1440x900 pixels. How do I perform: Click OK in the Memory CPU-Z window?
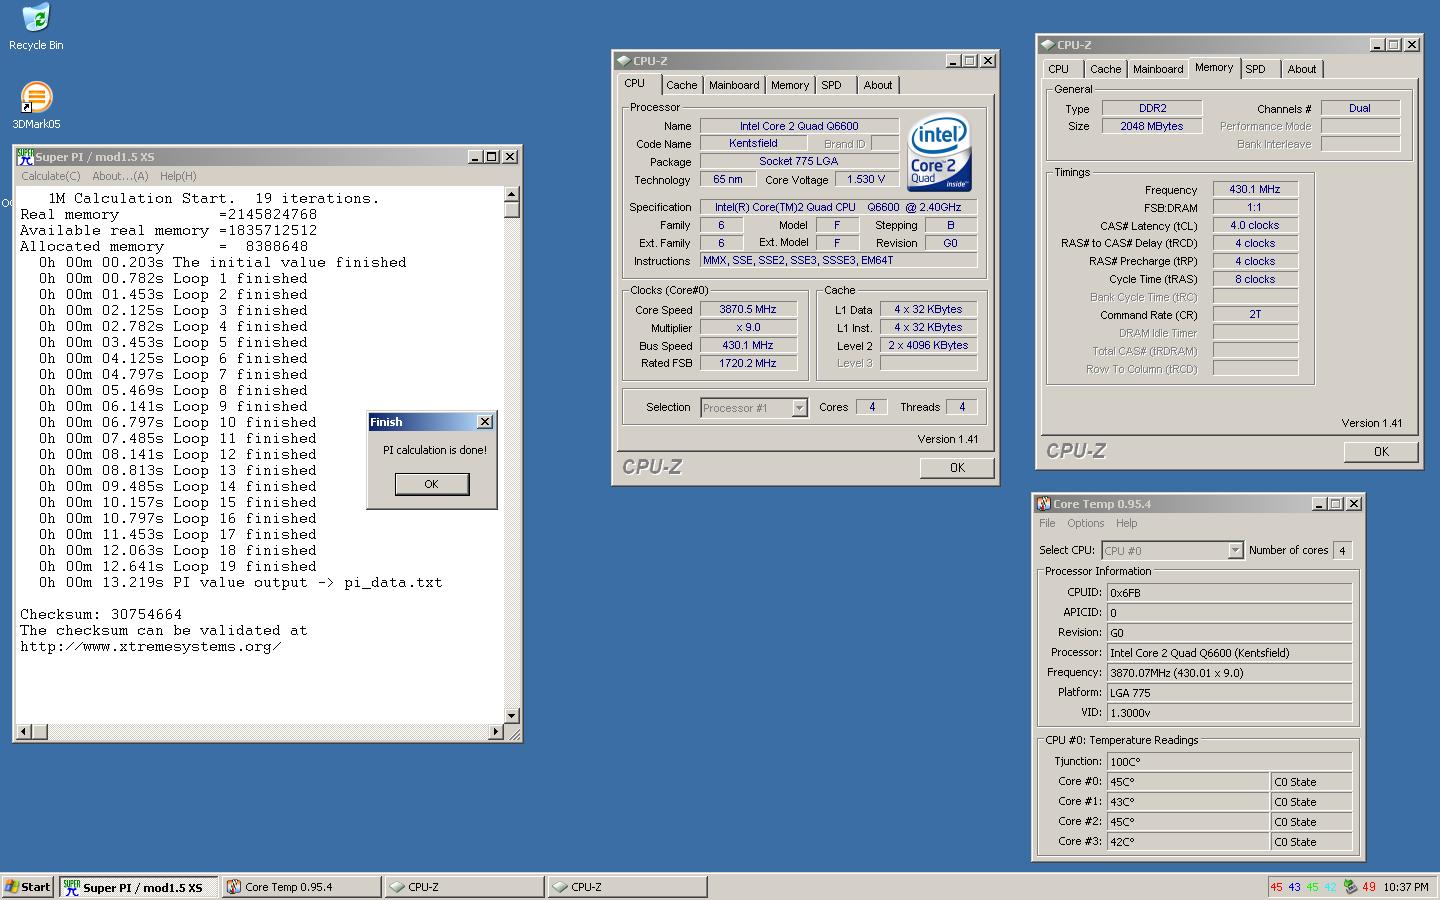coord(1381,452)
